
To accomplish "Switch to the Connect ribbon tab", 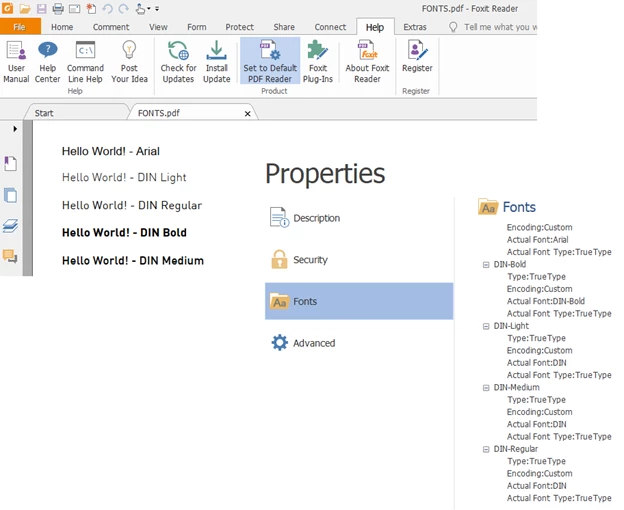I will click(x=330, y=27).
